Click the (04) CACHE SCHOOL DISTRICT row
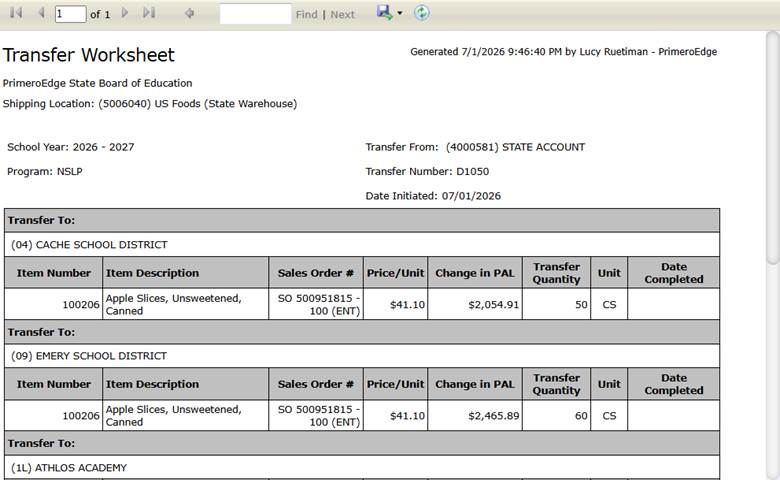The height and width of the screenshot is (480, 780). 362,244
